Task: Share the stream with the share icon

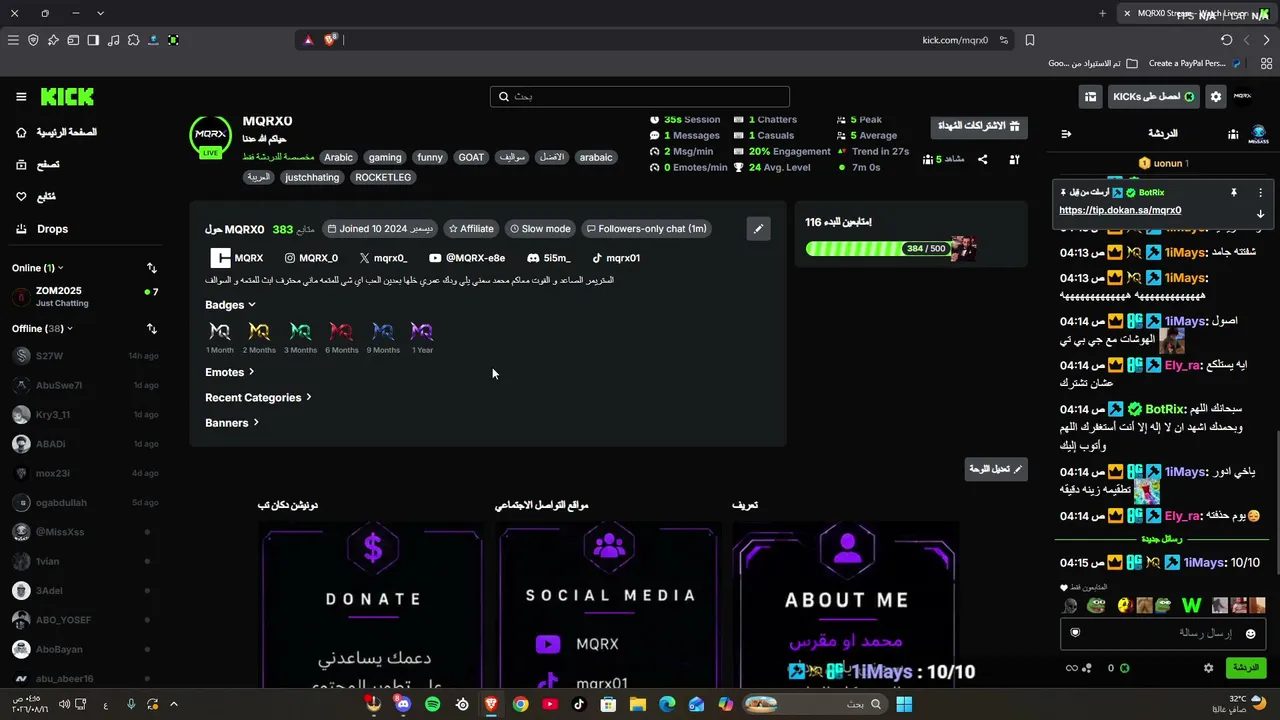Action: (x=982, y=159)
